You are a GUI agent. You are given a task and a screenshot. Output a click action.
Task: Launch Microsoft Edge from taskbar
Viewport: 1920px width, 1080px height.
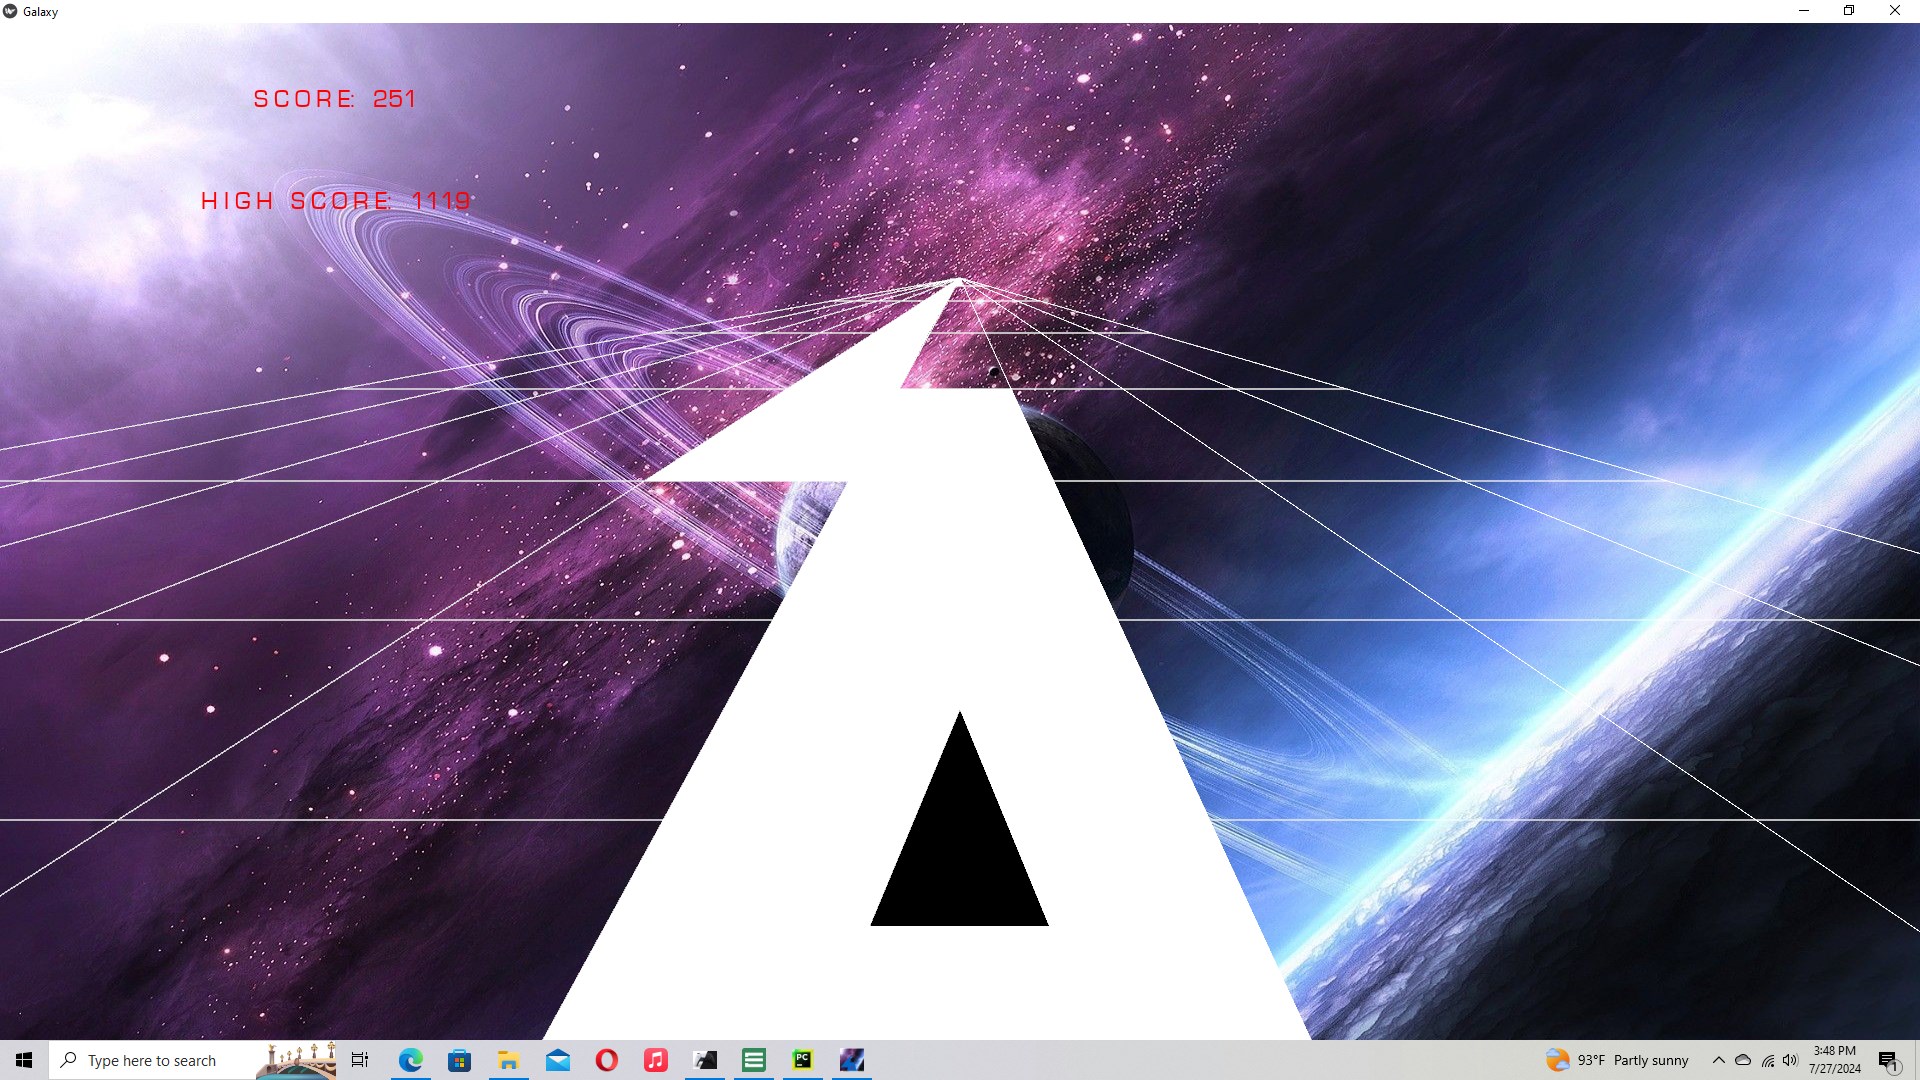click(x=410, y=1060)
